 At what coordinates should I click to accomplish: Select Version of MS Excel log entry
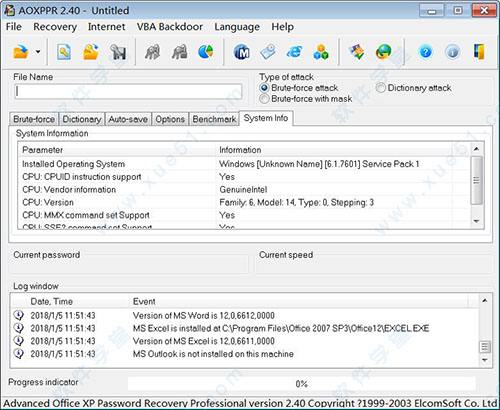[x=245, y=341]
